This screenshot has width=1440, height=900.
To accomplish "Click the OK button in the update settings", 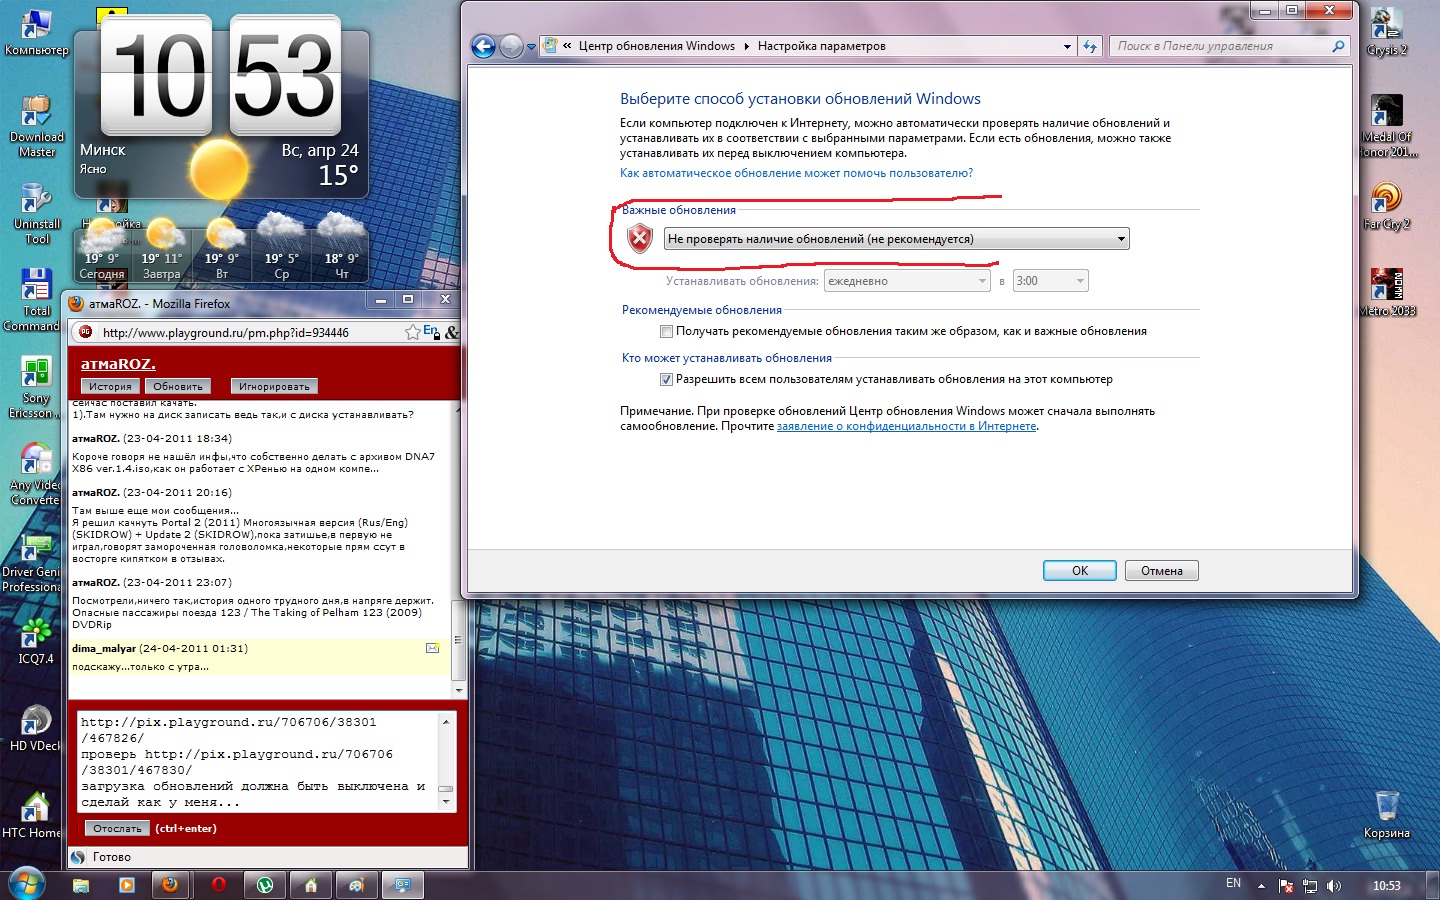I will (x=1080, y=570).
